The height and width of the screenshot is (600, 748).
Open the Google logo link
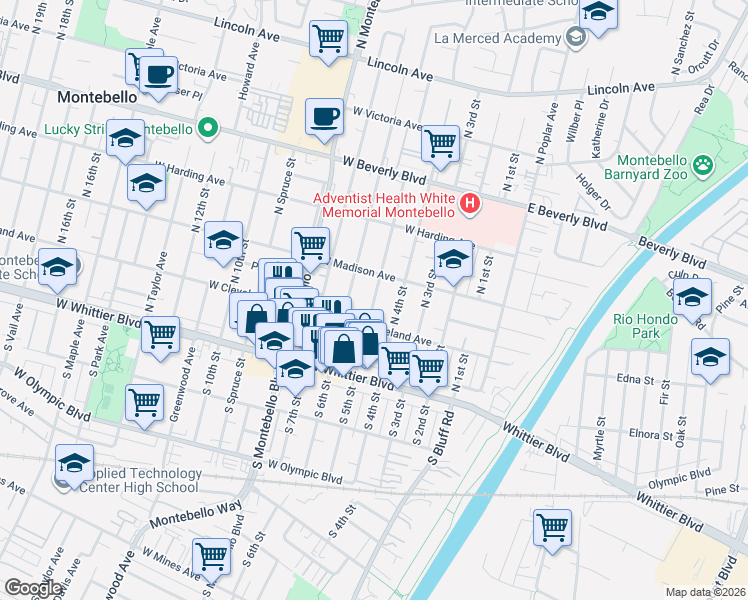click(x=33, y=589)
